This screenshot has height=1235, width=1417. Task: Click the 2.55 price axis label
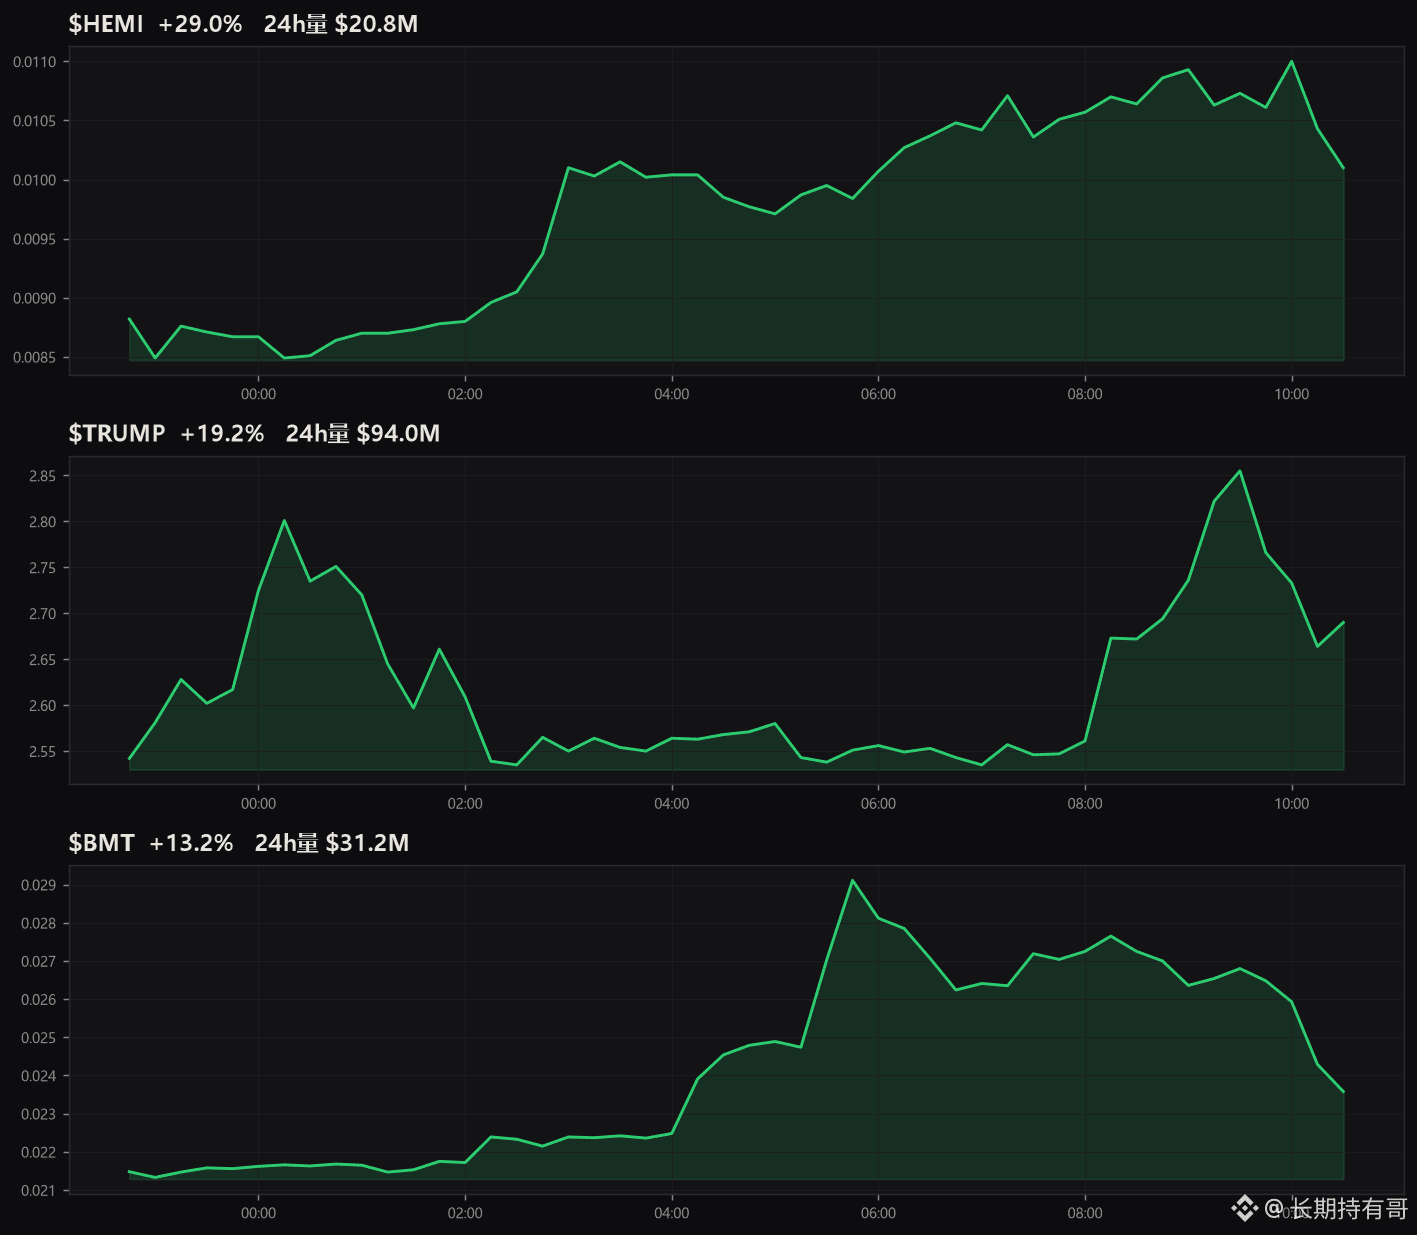tap(42, 752)
